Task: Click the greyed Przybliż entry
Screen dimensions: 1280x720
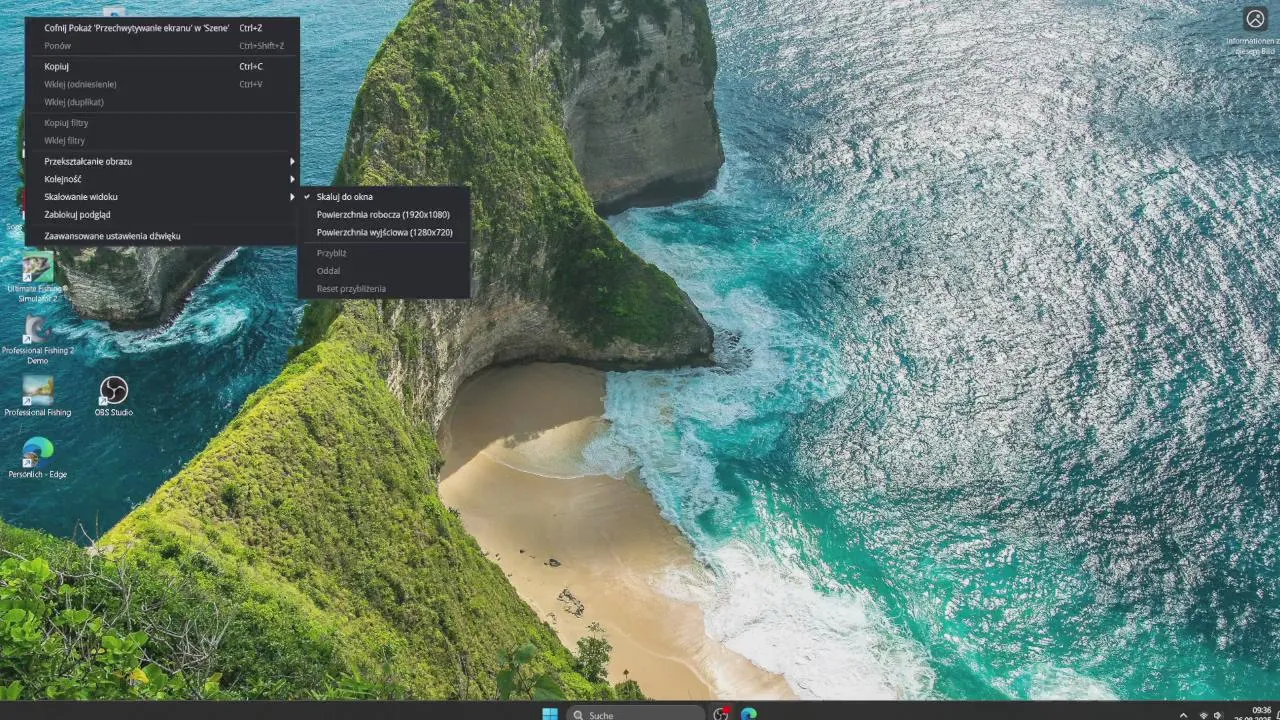Action: (x=384, y=253)
